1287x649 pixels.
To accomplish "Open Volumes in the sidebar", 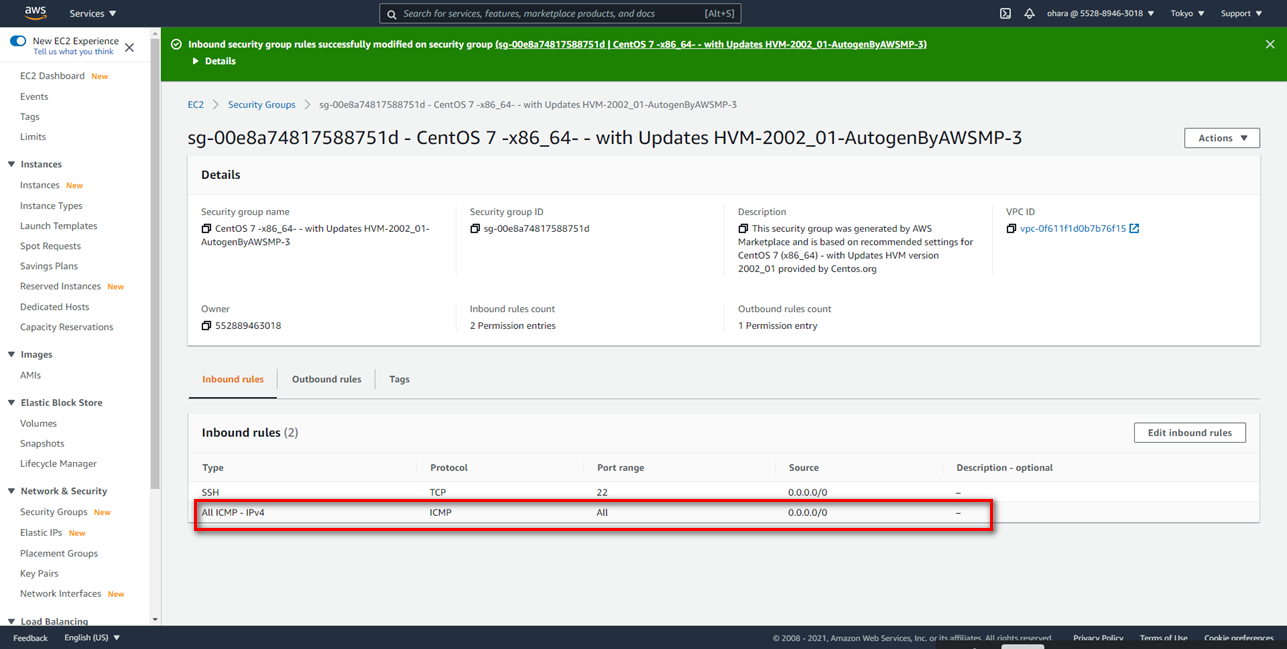I will click(x=38, y=423).
